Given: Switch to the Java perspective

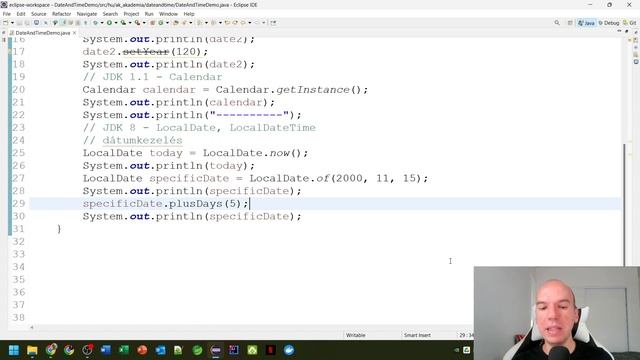Looking at the screenshot, I should (586, 23).
